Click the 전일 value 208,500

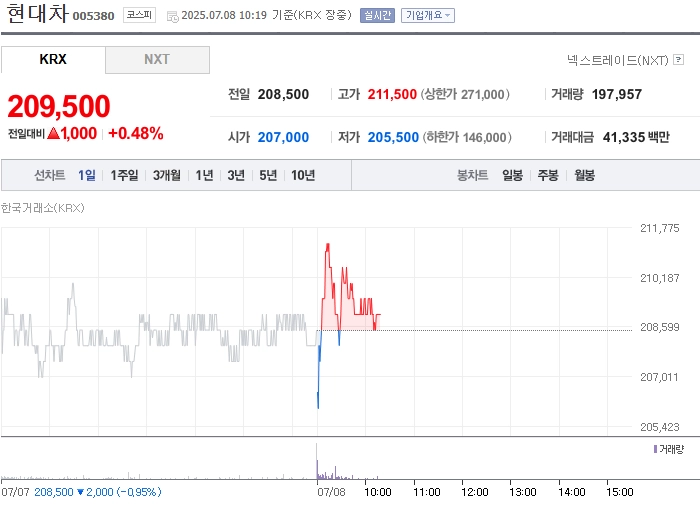283,94
